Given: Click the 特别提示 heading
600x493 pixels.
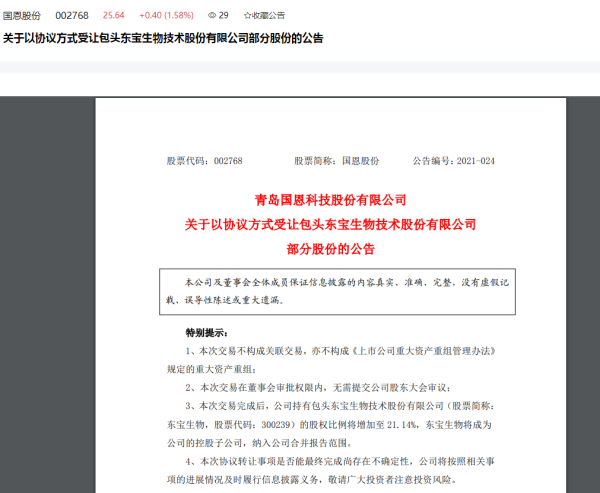Looking at the screenshot, I should coord(207,333).
